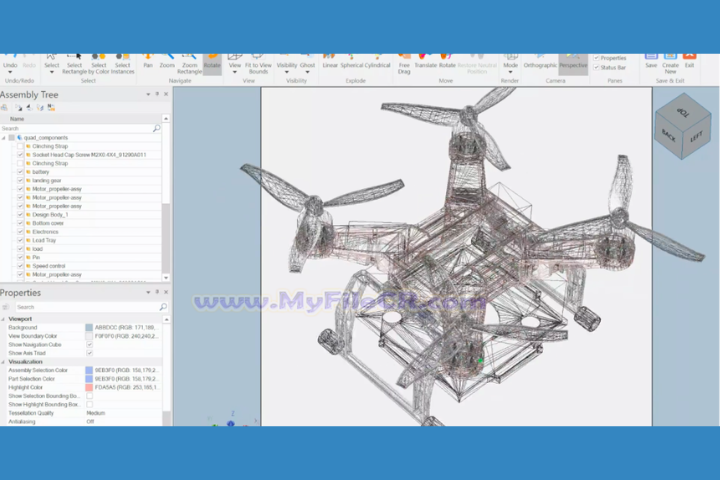
Task: Click the Assembly Tree scroll down arrow
Action: point(166,277)
